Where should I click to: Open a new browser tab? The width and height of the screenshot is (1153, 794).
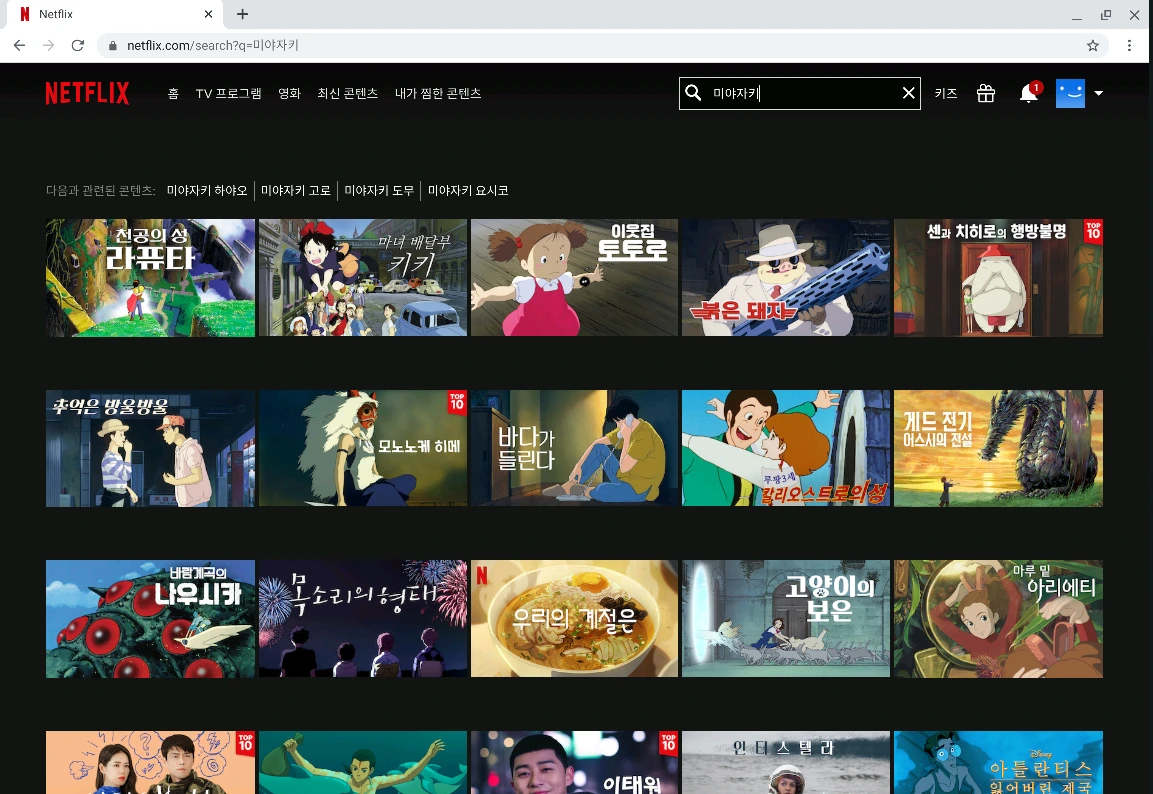[x=242, y=14]
